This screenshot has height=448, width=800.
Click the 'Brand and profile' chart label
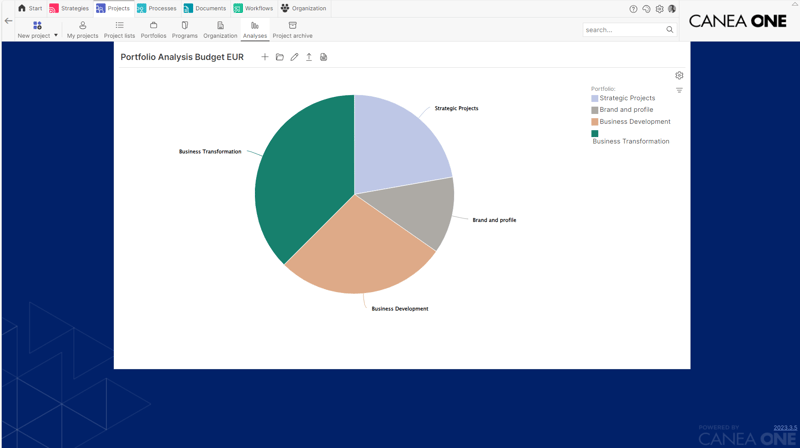494,220
